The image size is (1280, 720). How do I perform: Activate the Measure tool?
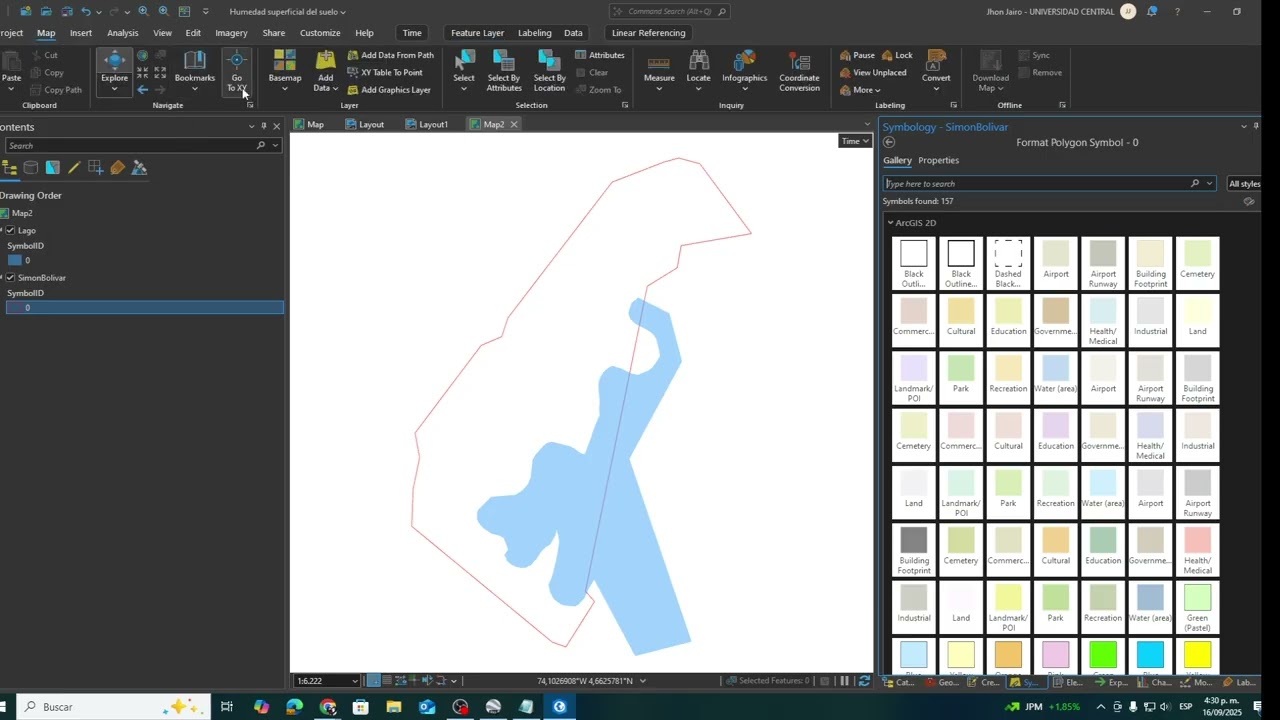659,70
